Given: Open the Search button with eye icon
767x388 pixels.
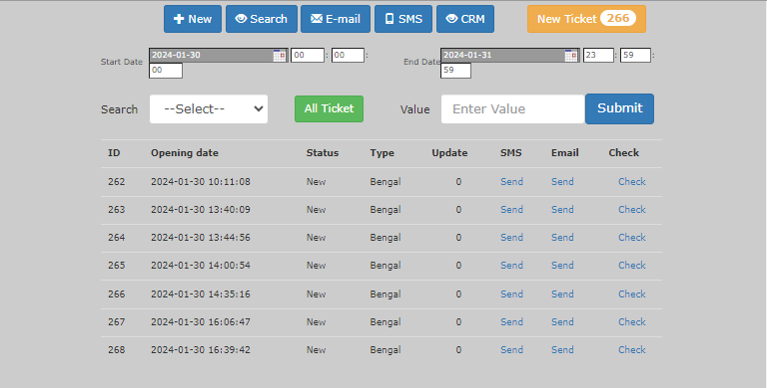Looking at the screenshot, I should tap(262, 19).
